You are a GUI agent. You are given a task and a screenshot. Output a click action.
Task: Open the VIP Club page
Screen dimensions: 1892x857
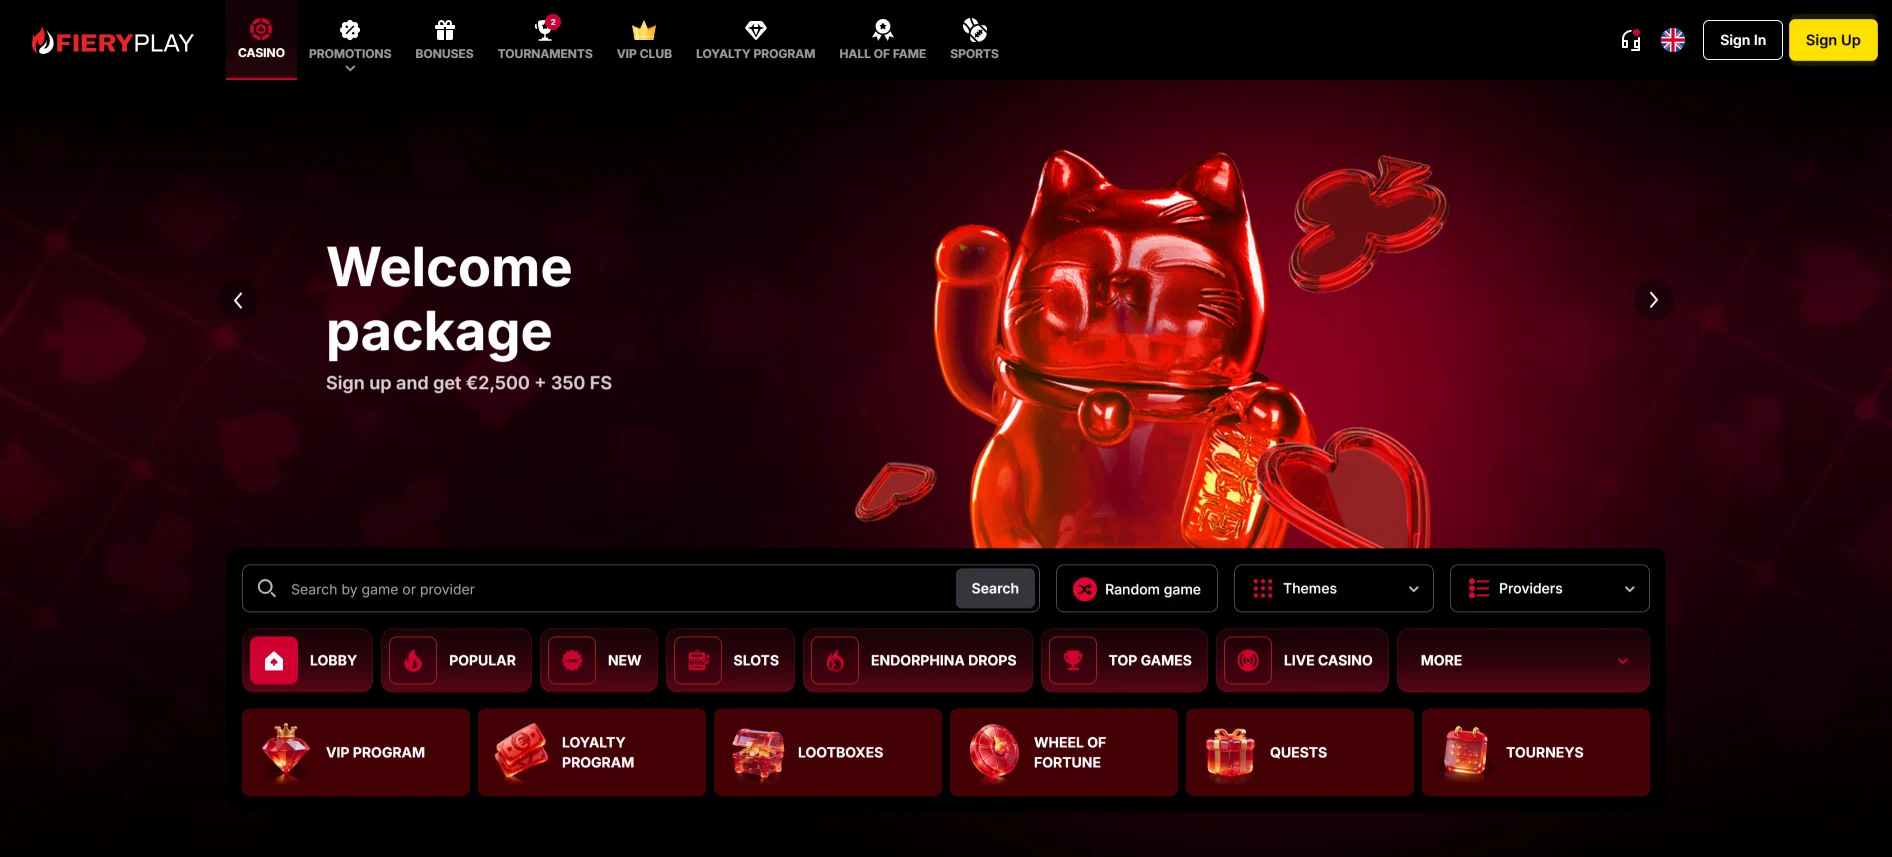[x=644, y=41]
